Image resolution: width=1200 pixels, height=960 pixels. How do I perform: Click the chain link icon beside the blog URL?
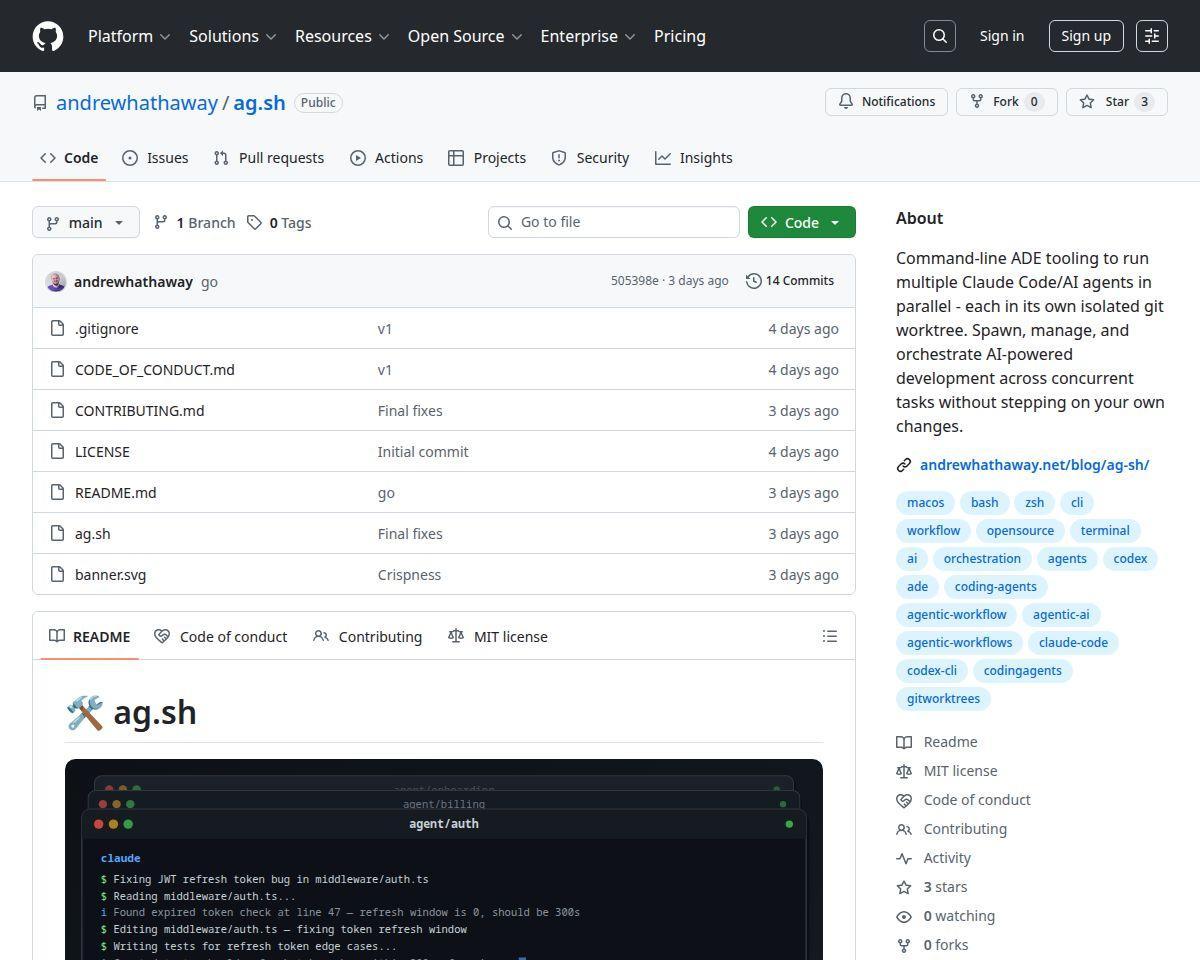coord(904,464)
